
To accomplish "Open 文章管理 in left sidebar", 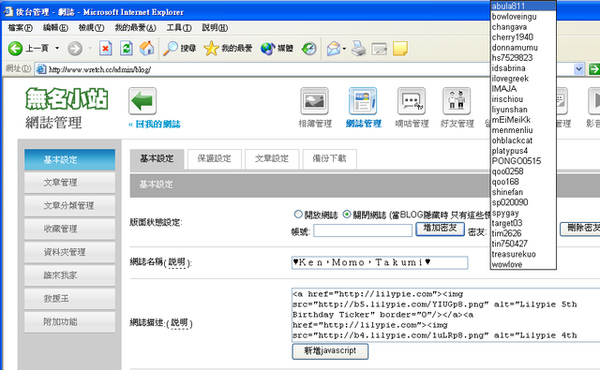I will 70,183.
